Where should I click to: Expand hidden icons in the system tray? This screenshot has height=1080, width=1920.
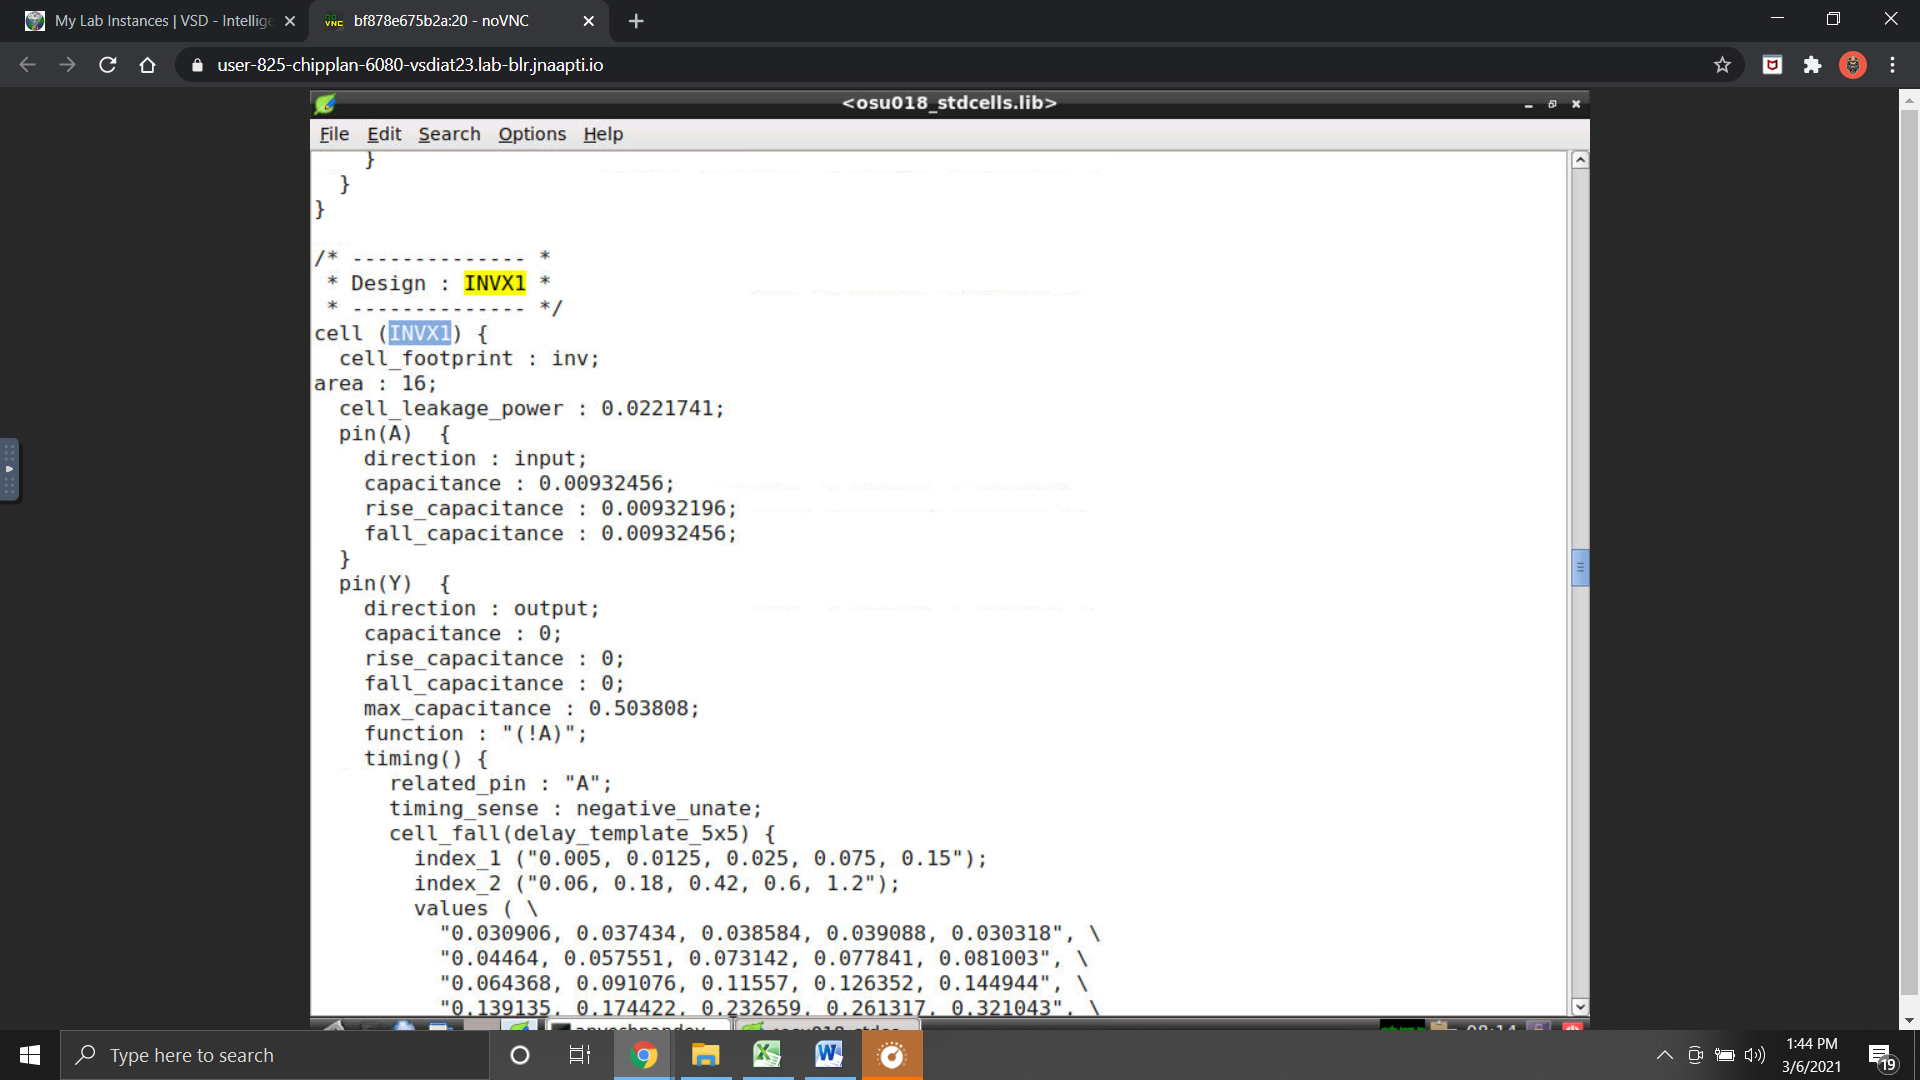point(1664,1054)
